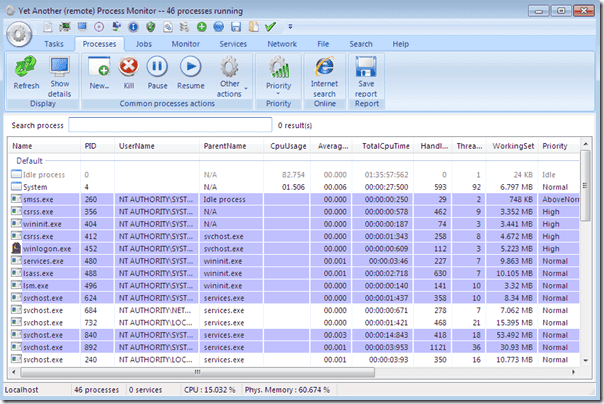Refresh the process list

(26, 72)
